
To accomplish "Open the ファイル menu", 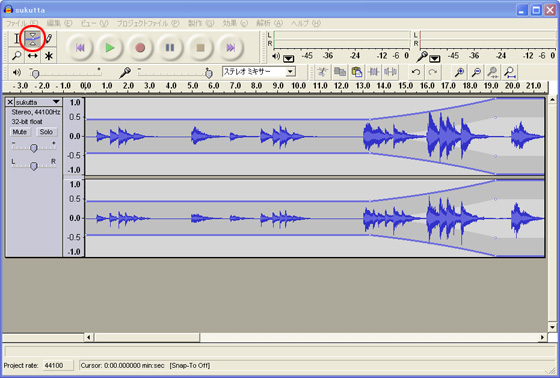I will tap(22, 23).
